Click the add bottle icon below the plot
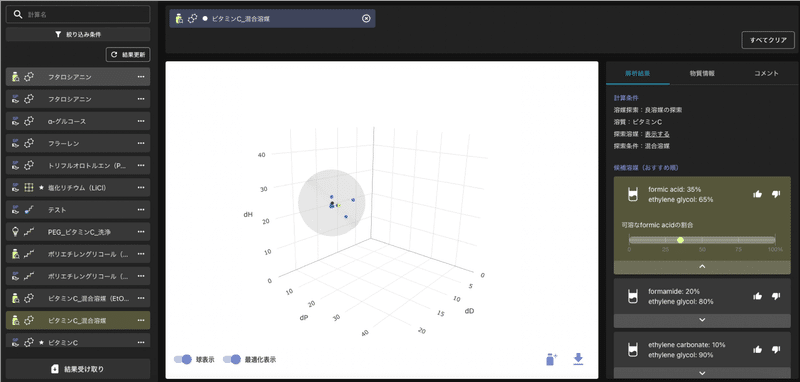800x382 pixels. click(551, 359)
